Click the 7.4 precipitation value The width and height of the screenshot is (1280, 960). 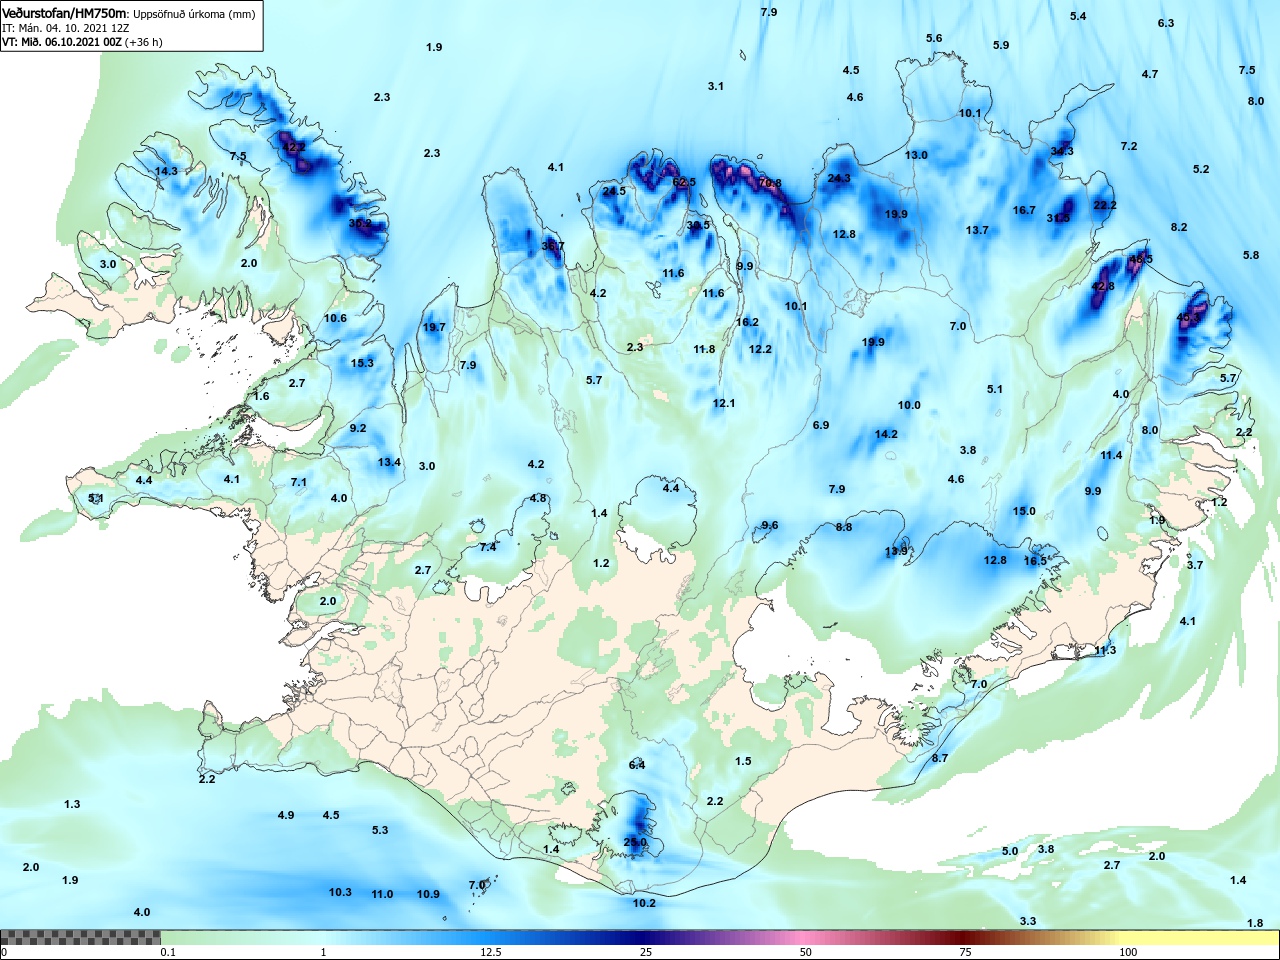coord(488,547)
